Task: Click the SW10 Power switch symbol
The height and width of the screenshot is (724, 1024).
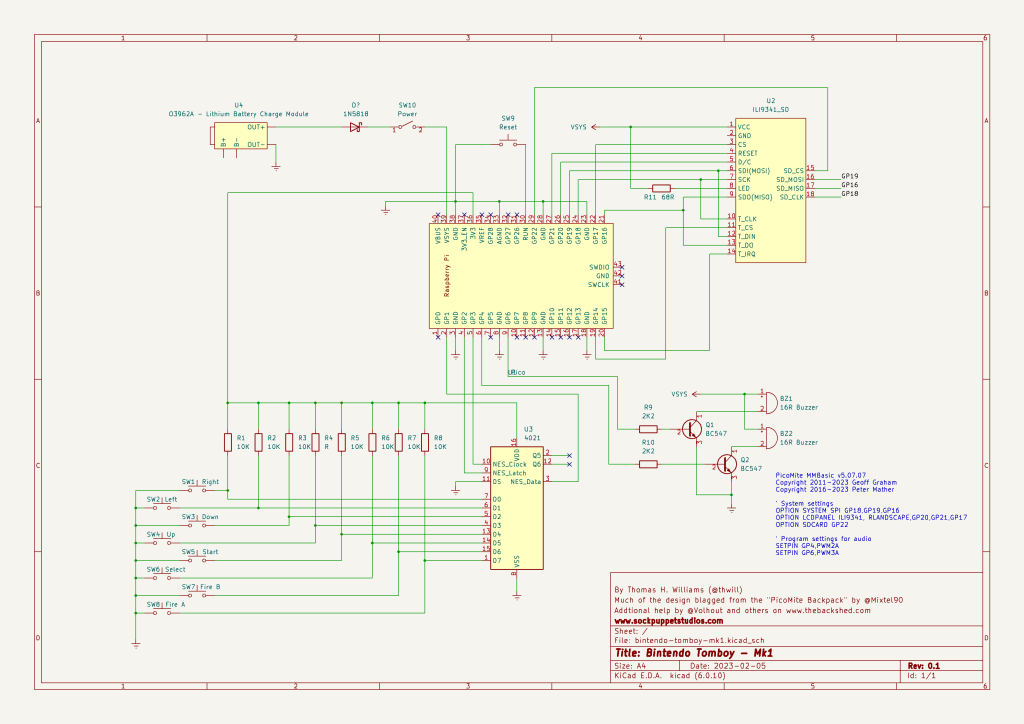Action: [408, 129]
